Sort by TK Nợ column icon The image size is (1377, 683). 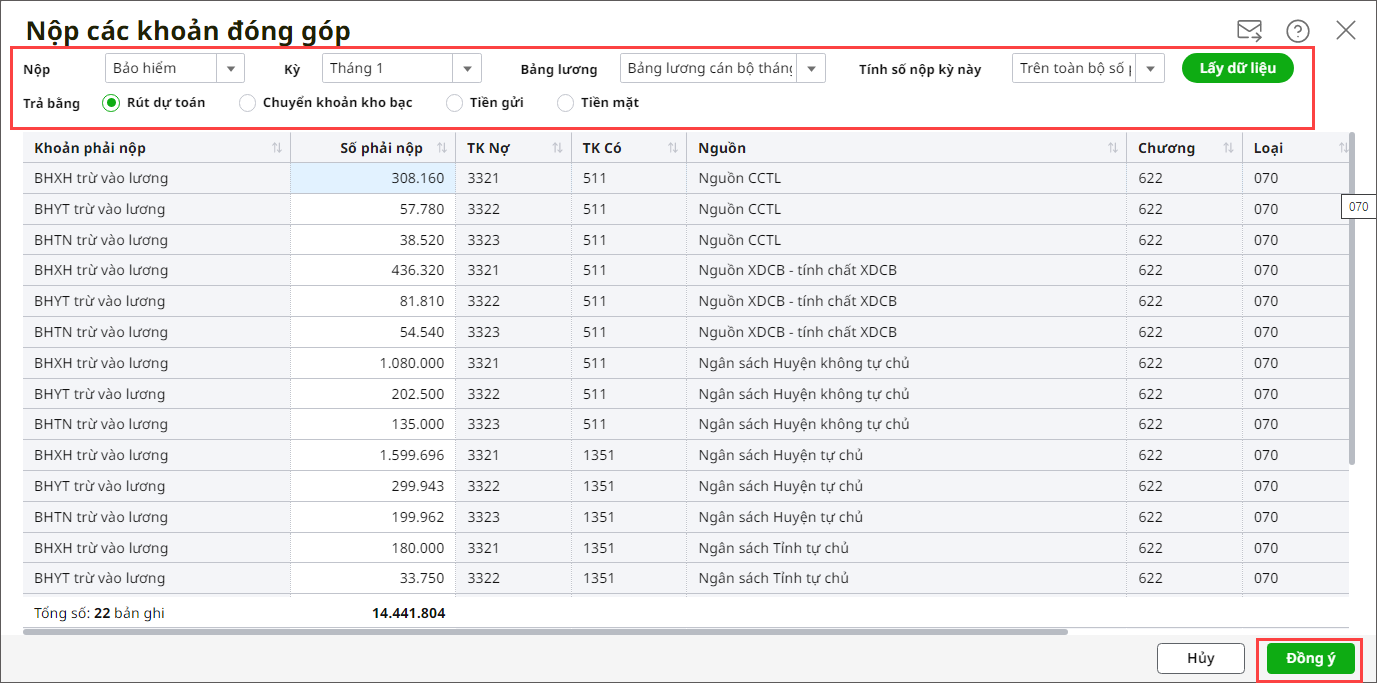coord(558,148)
